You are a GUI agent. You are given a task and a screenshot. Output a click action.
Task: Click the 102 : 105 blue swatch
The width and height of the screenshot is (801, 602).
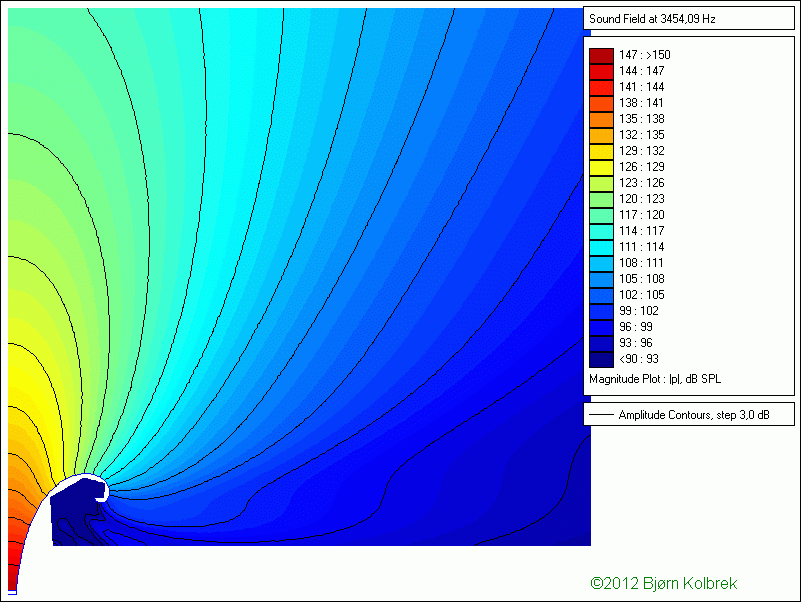click(x=601, y=295)
